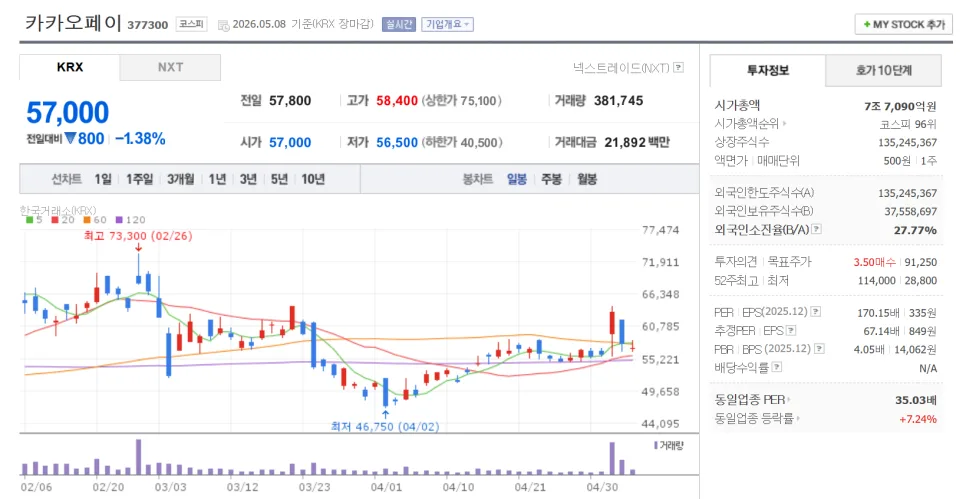Click the 저가 value 56,500
This screenshot has height=499, width=966.
(397, 142)
